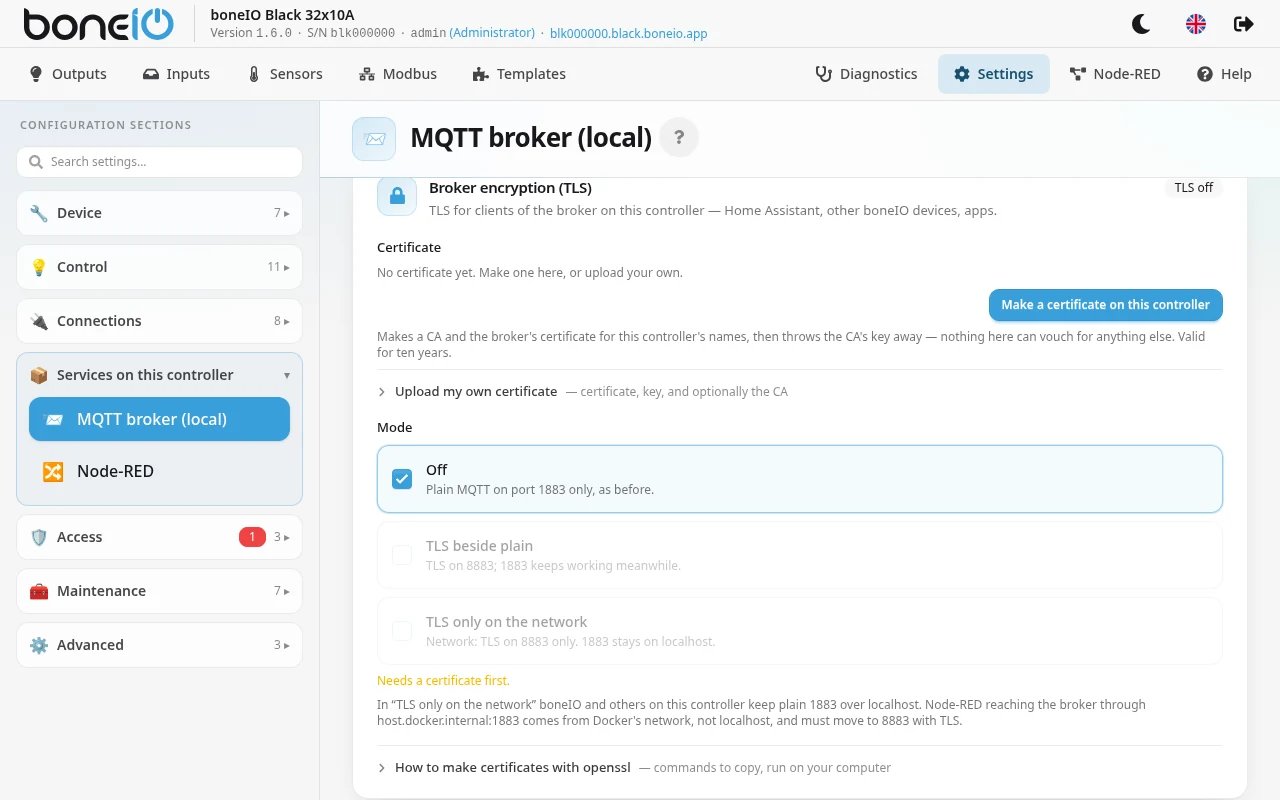Image resolution: width=1280 pixels, height=800 pixels.
Task: Click the shield icon on Access section
Action: (x=39, y=537)
